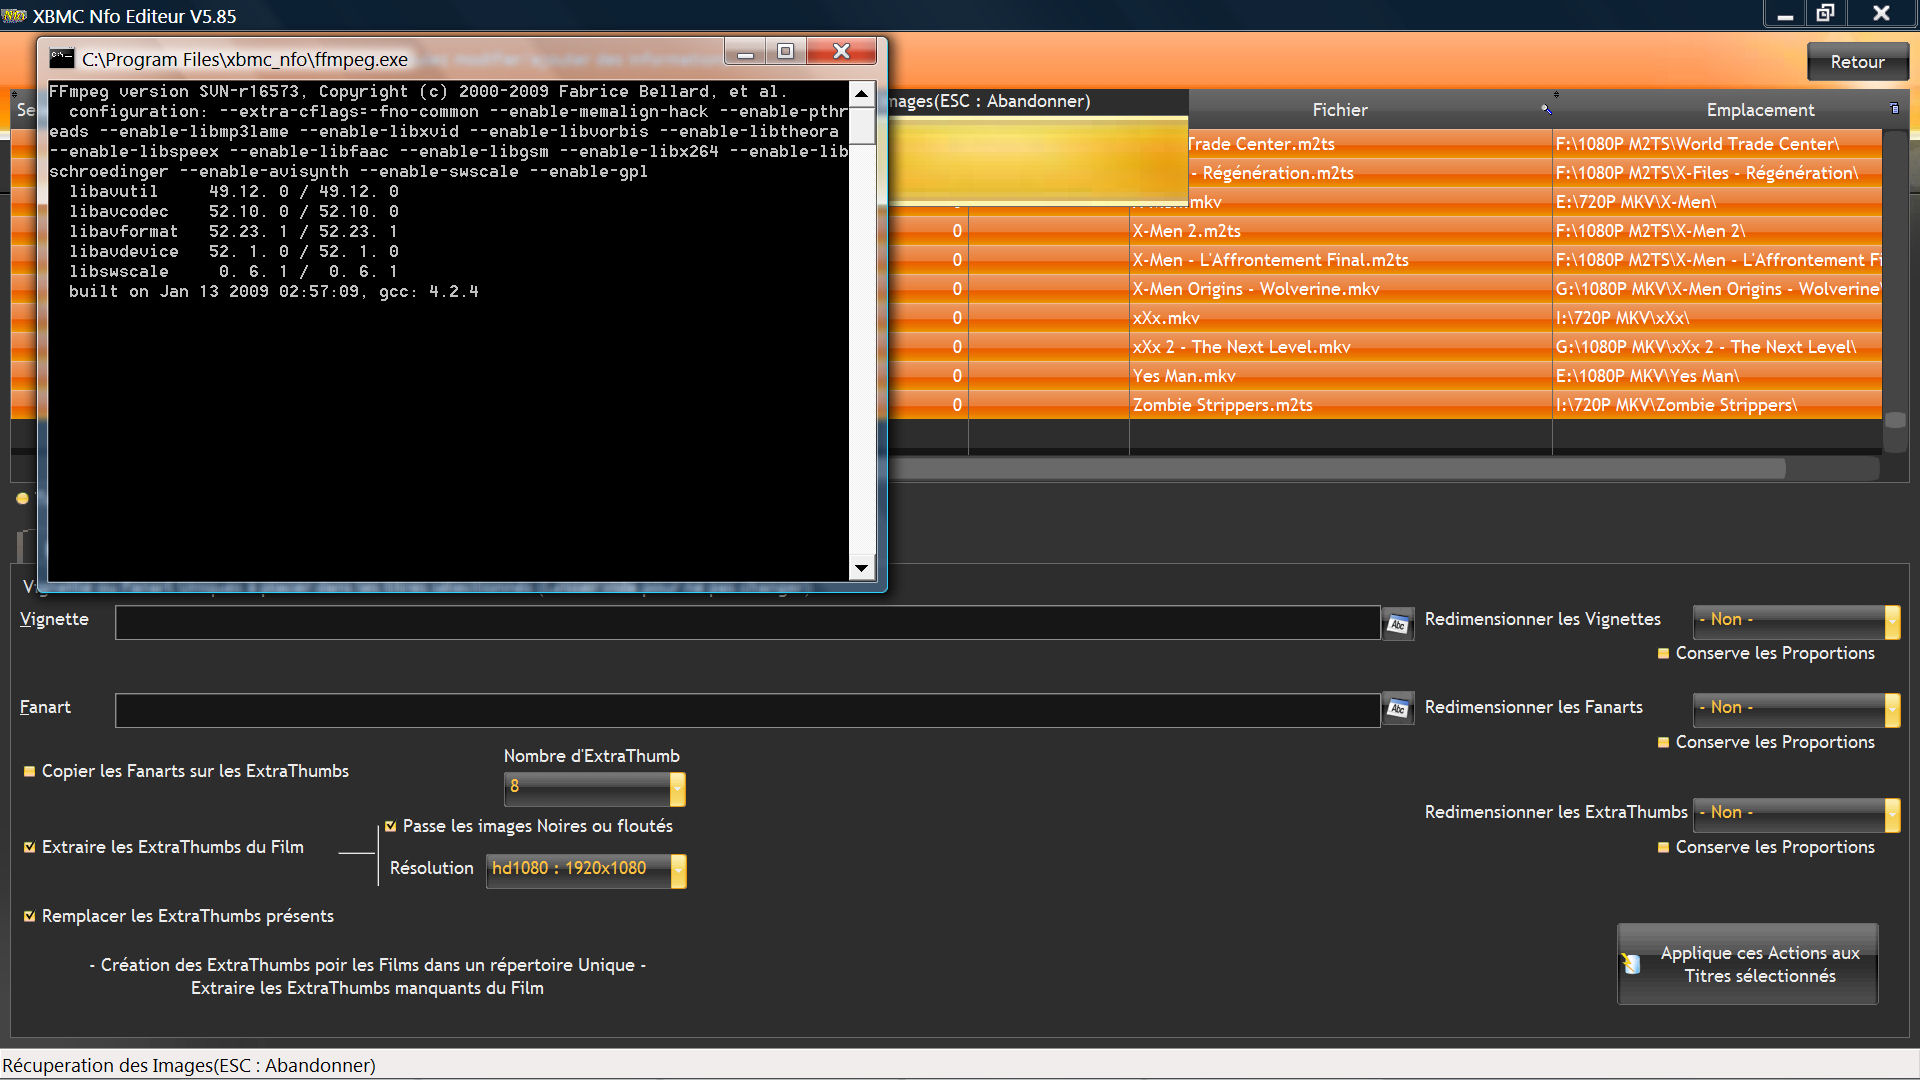Toggle Copier les Fanarts sur les ExtraThumbs
Screen dimensions: 1920x1080
(29, 771)
